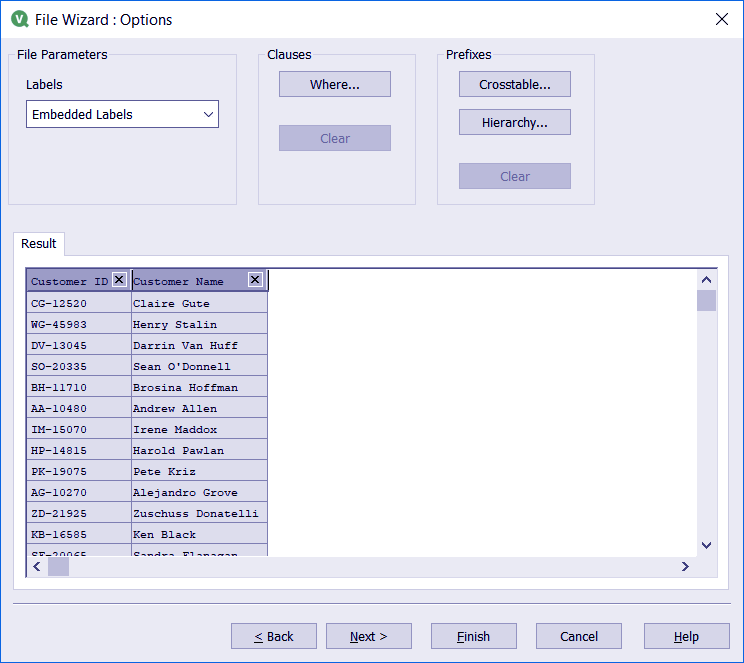
Task: Remove the Customer Name column with its X icon
Action: pos(255,280)
